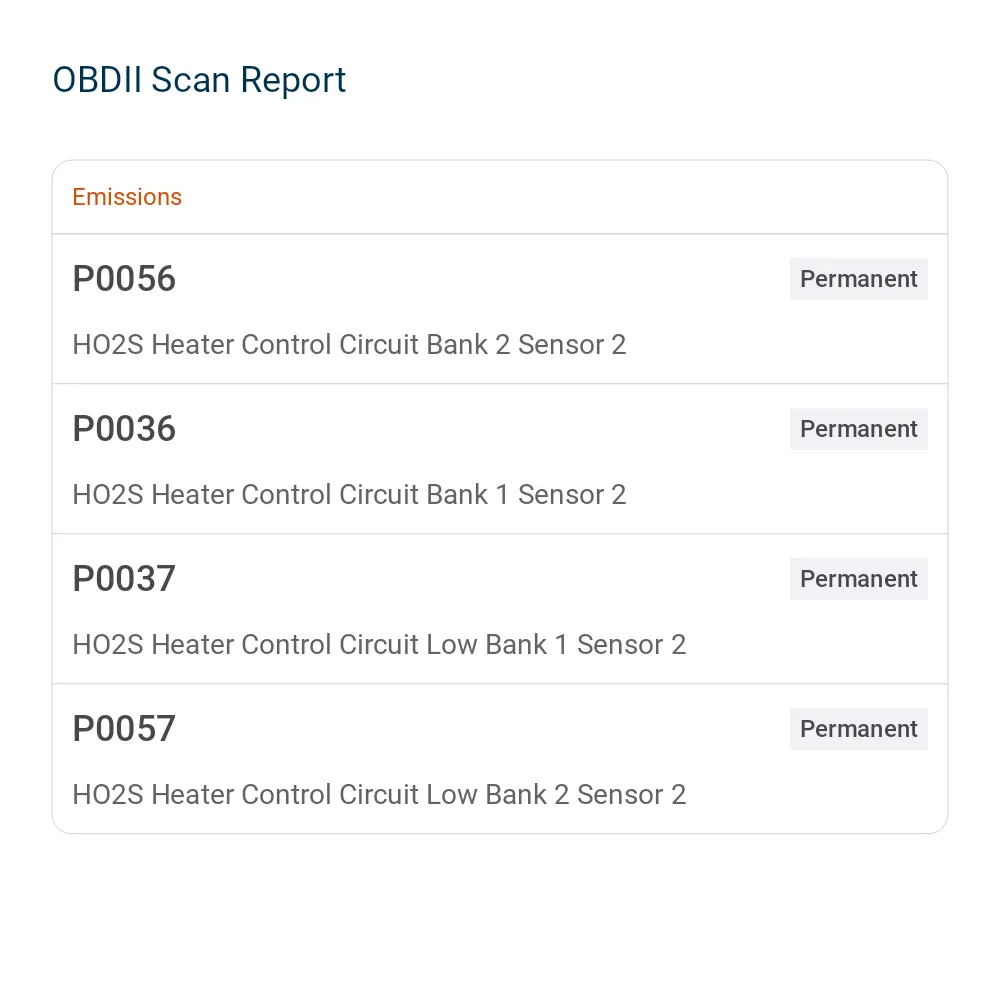Click the word Report in the title
The height and width of the screenshot is (1000, 1000).
293,81
